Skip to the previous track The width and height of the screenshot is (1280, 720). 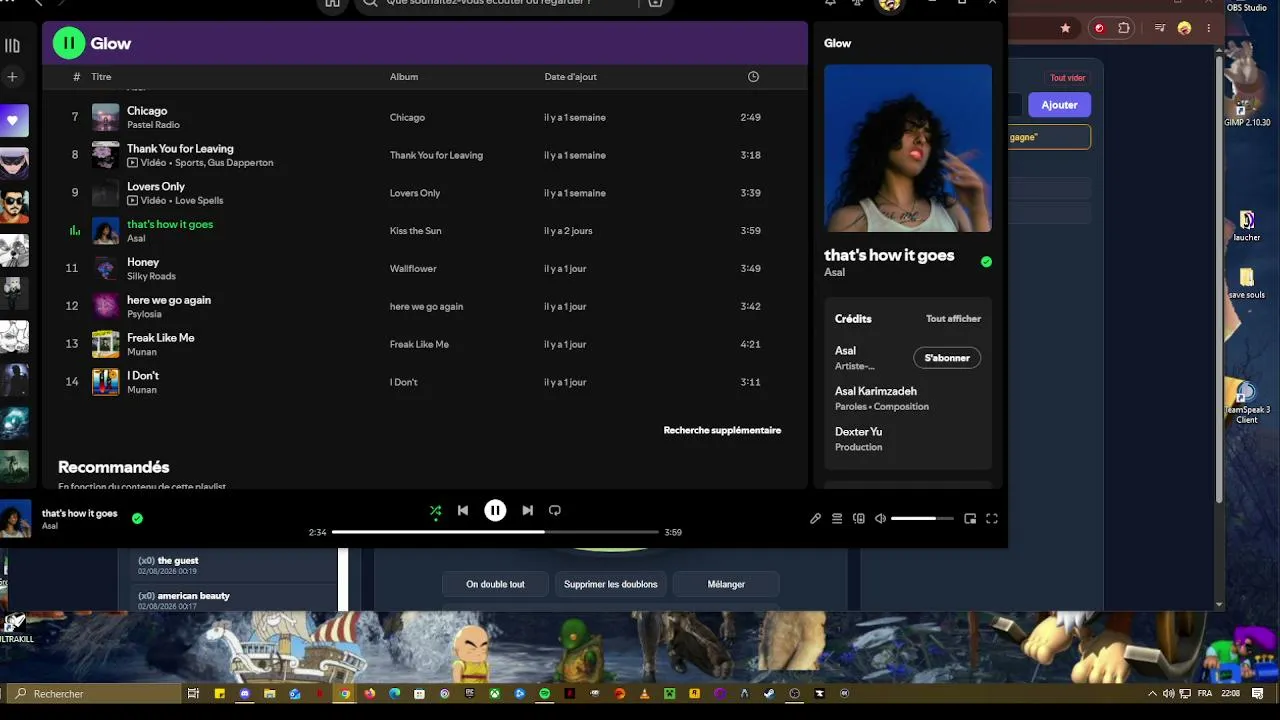[463, 510]
